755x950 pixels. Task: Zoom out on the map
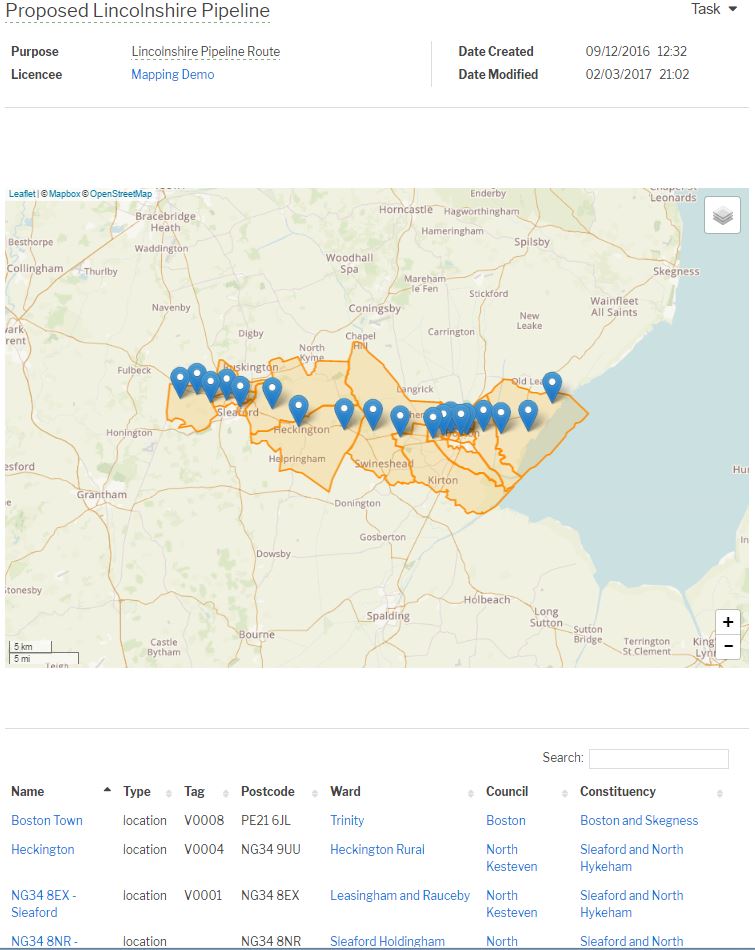coord(728,647)
